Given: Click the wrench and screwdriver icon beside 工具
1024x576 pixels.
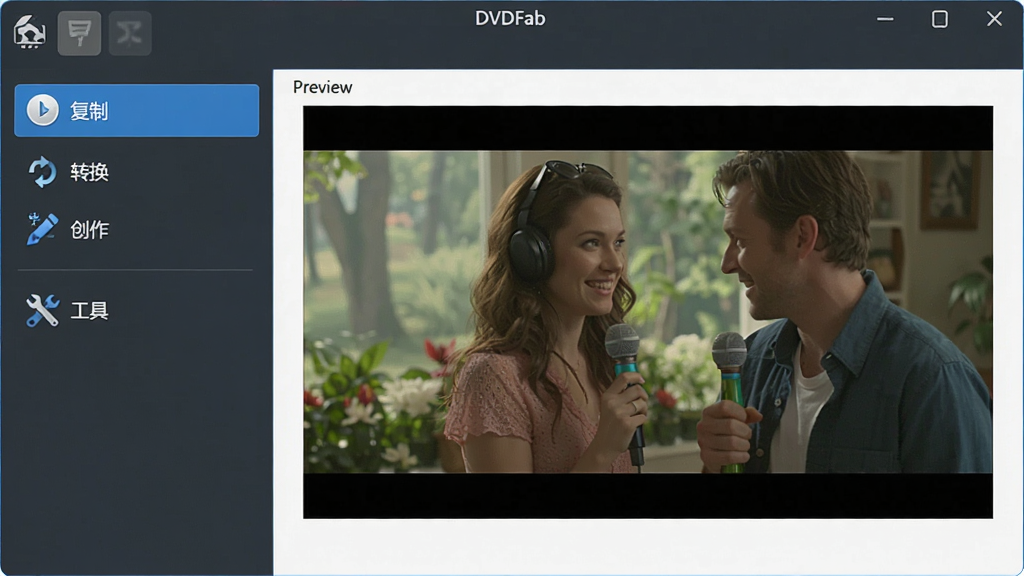Looking at the screenshot, I should click(42, 310).
